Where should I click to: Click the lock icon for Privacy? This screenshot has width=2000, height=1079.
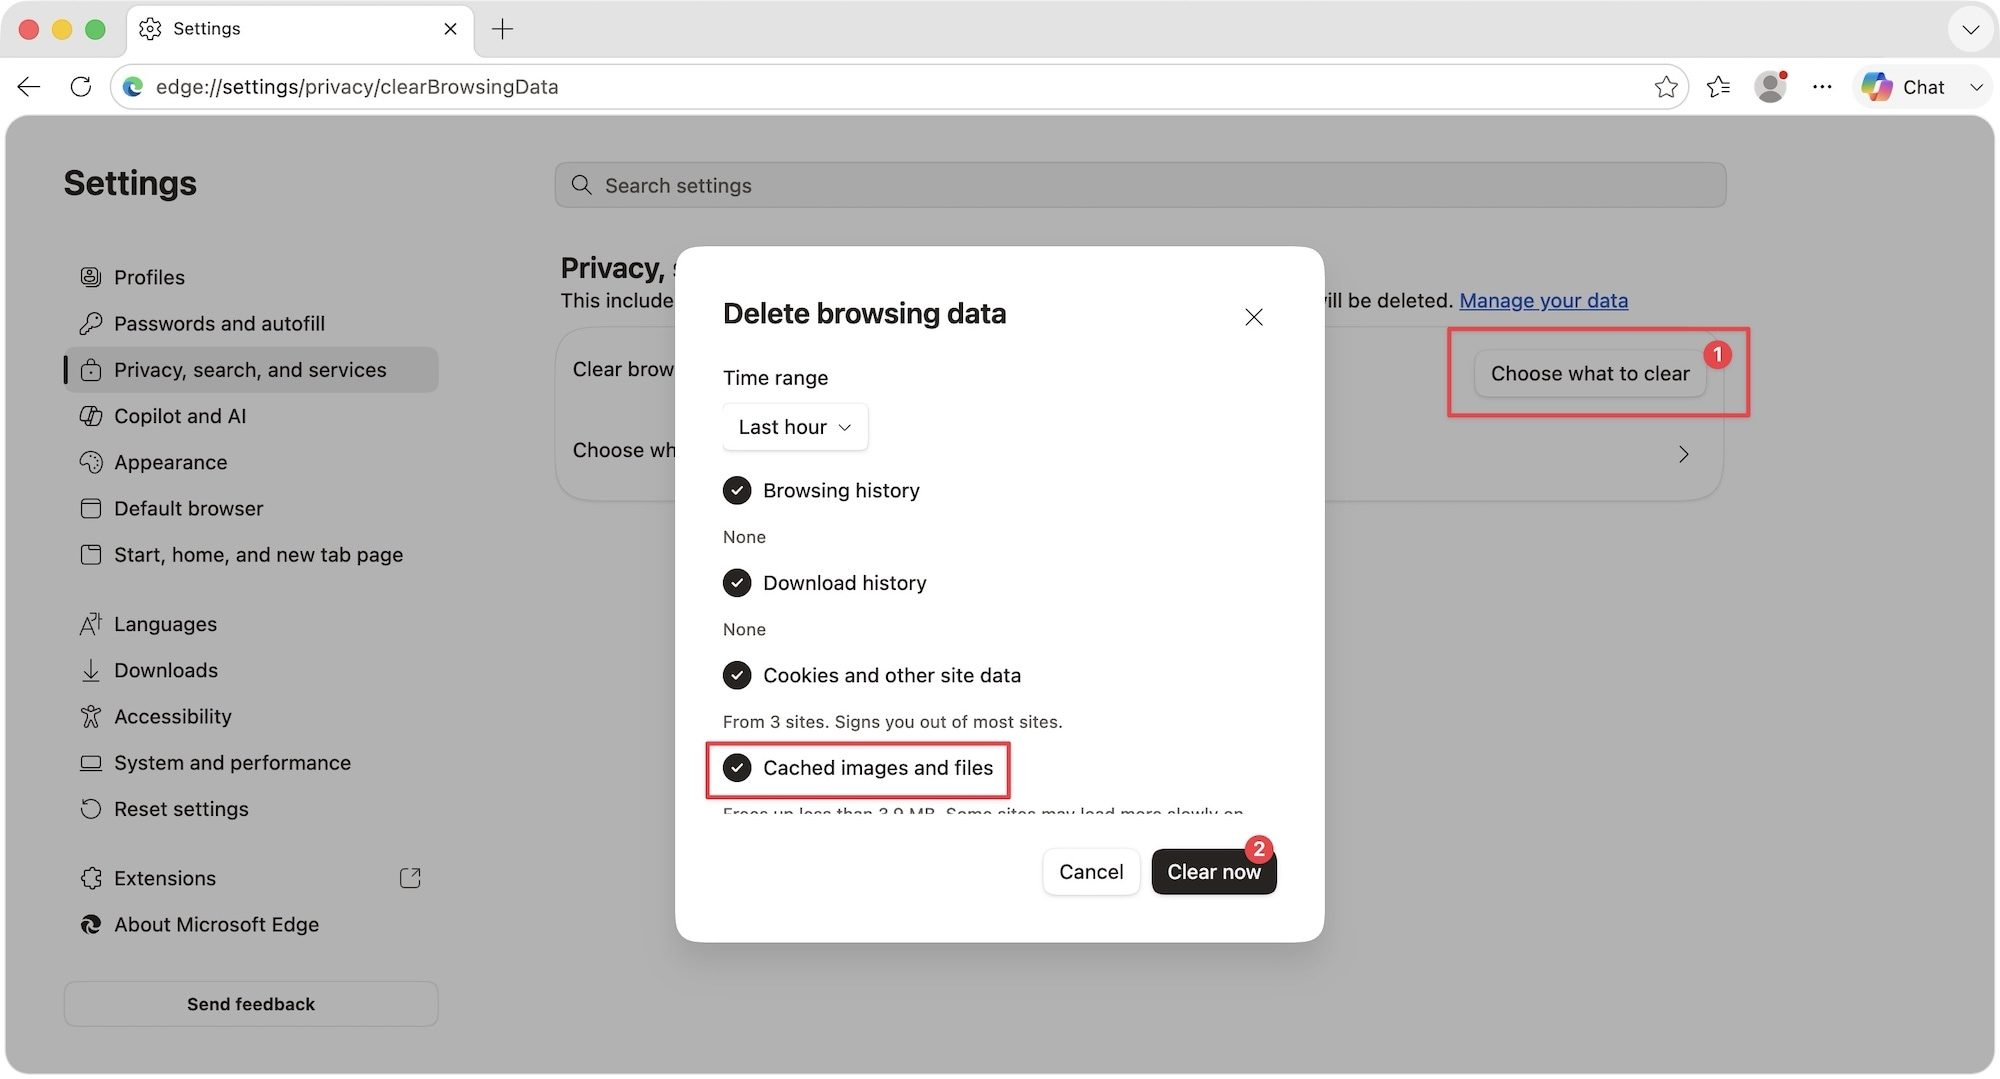click(91, 370)
